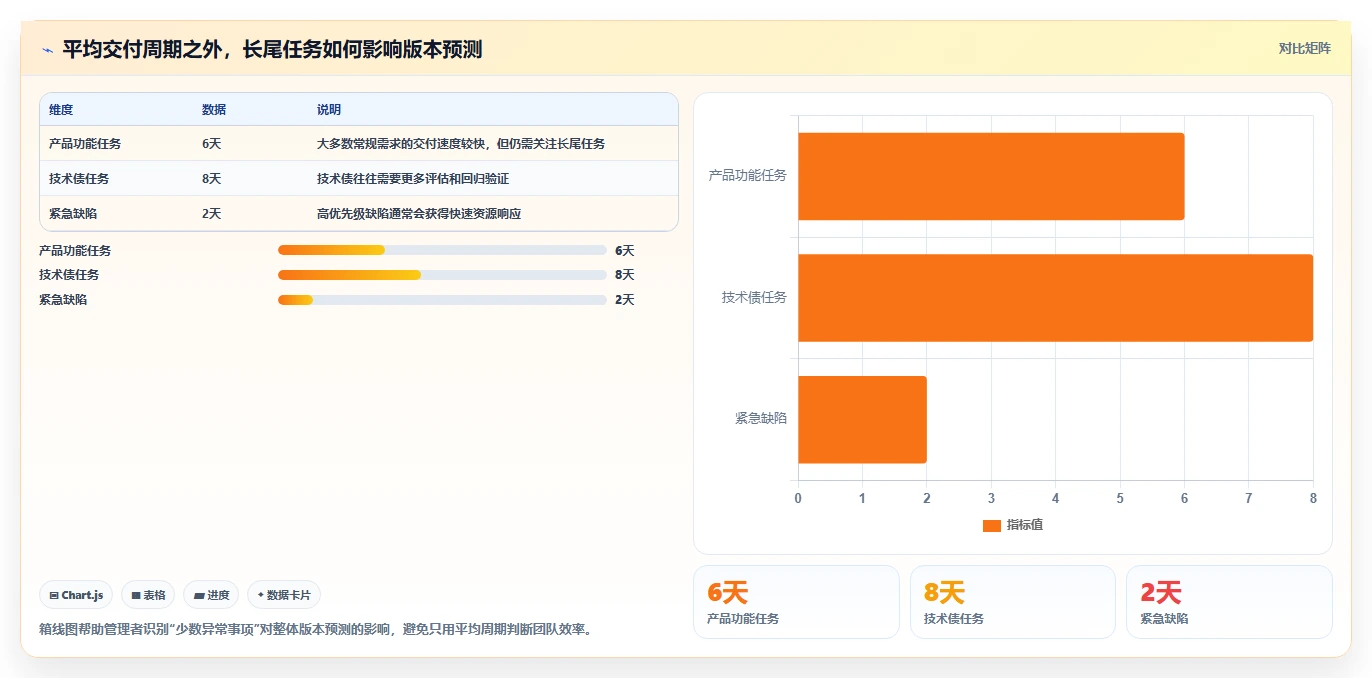Click the 对比矩阵 label in header
The image size is (1372, 678).
coord(1304,49)
